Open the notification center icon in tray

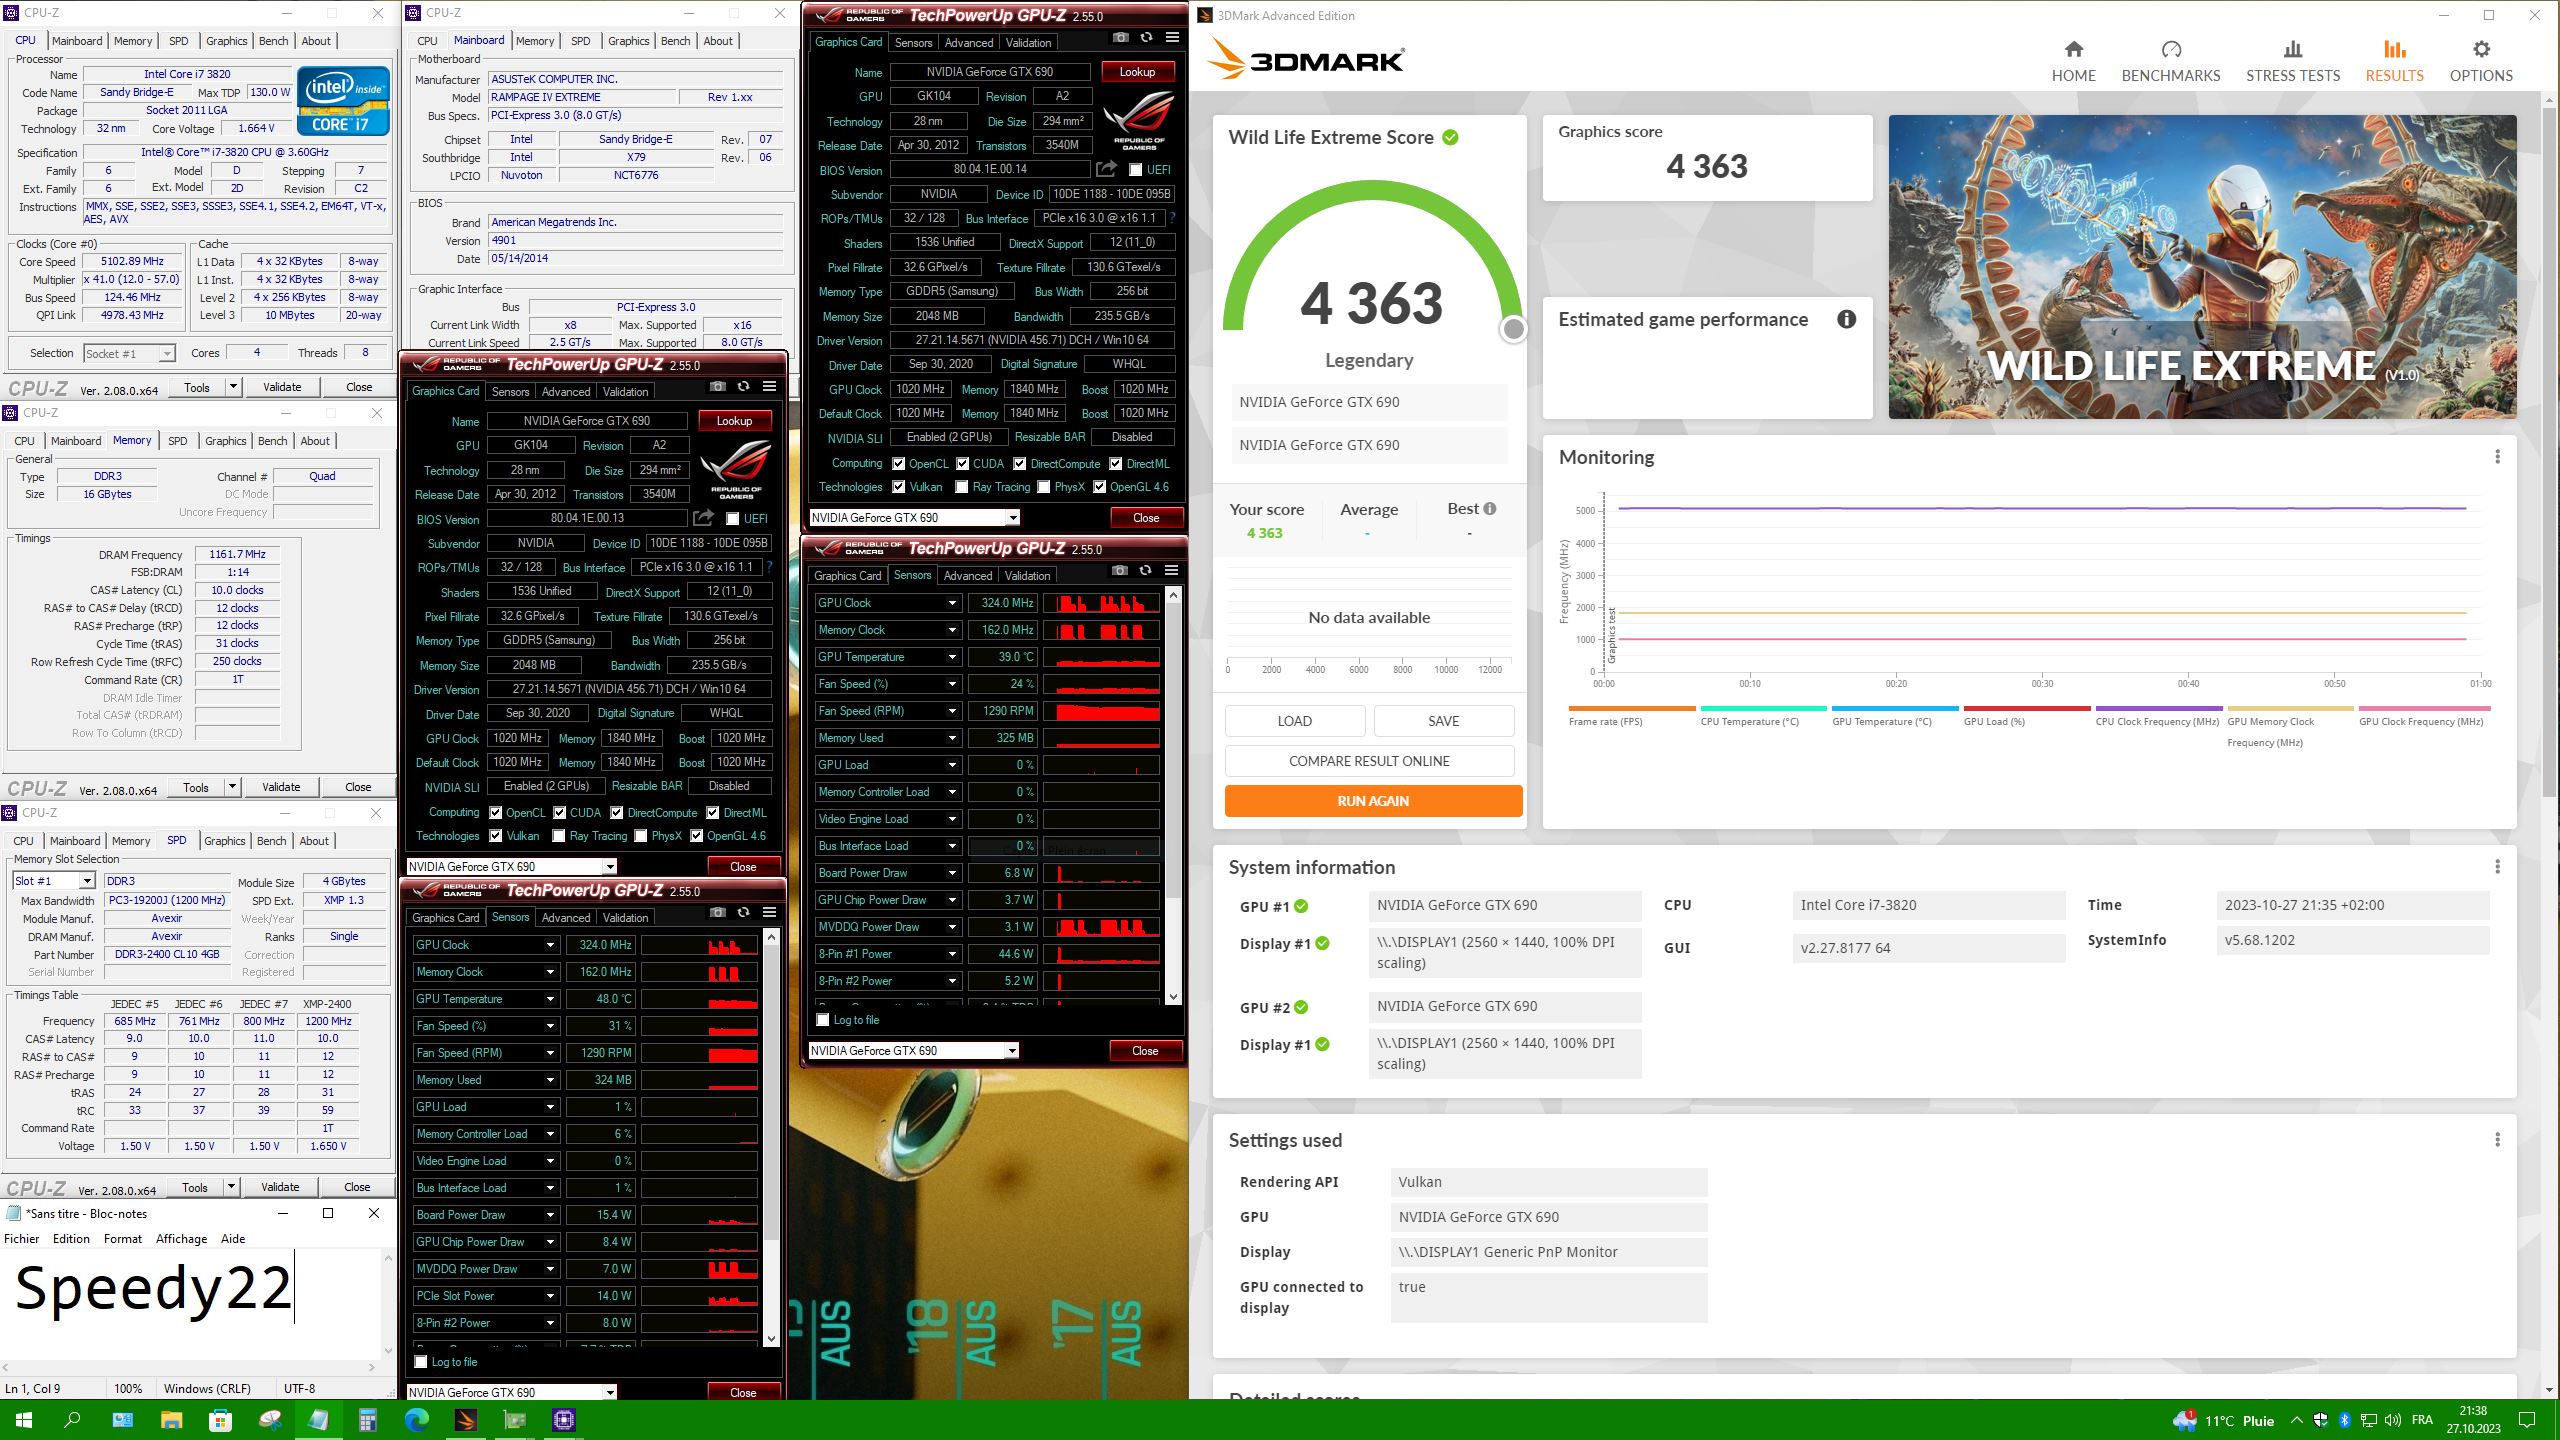[2526, 1420]
